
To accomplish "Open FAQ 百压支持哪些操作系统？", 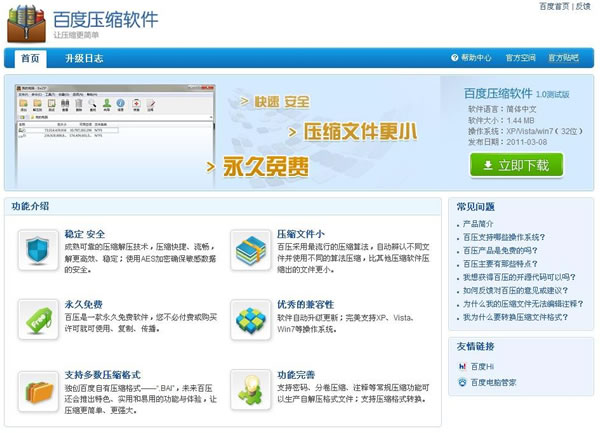I will (x=504, y=237).
